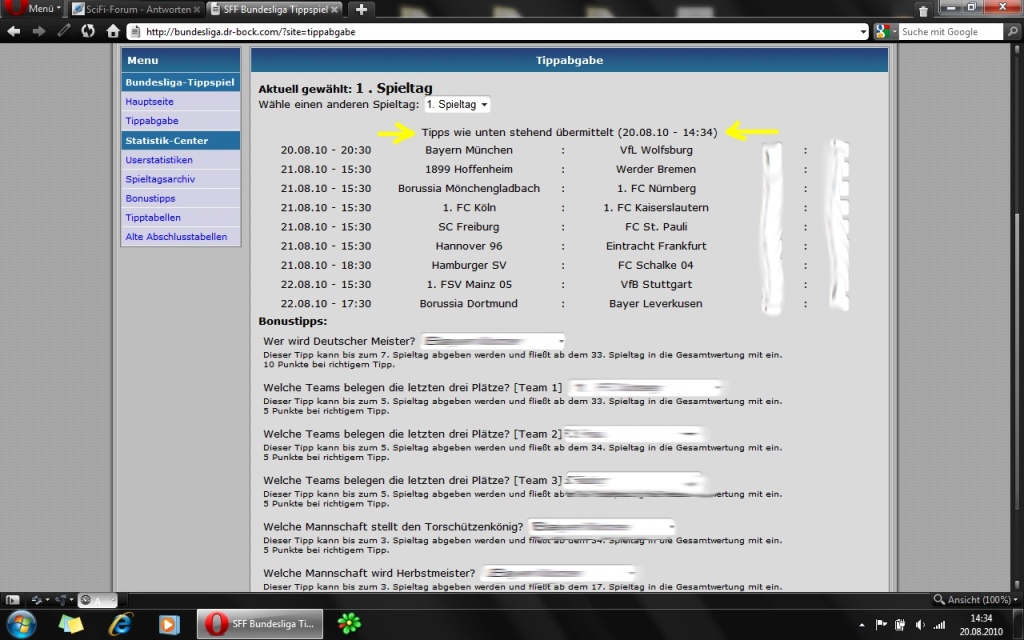Open the Hauptseite sidebar link

pos(149,101)
